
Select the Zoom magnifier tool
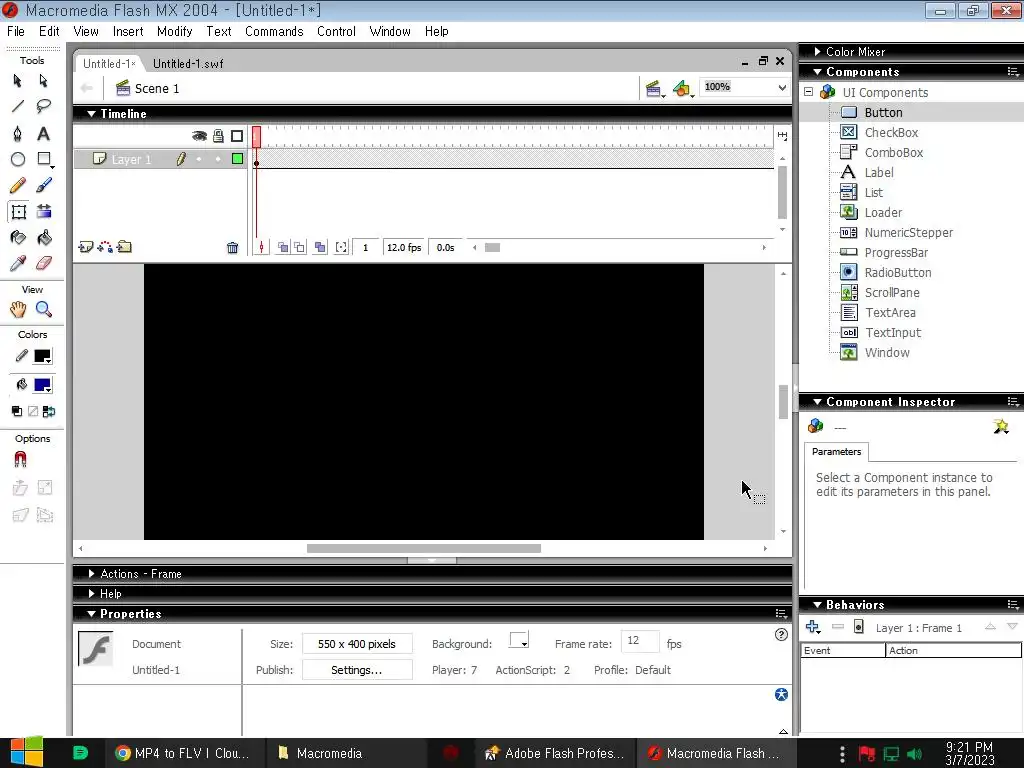[44, 310]
